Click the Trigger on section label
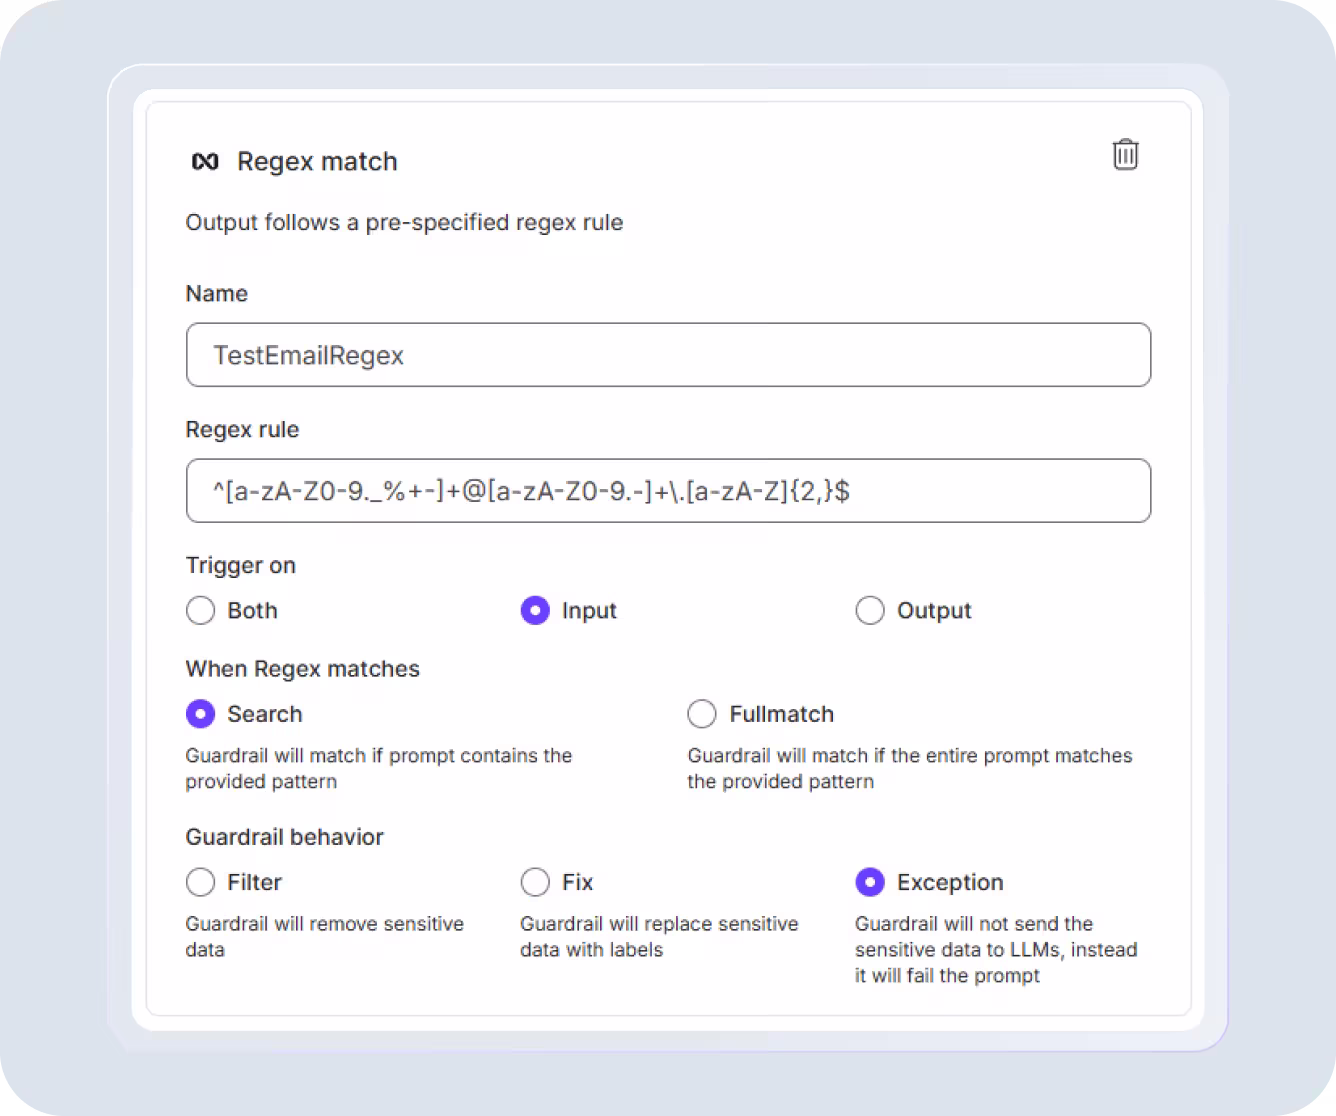This screenshot has height=1116, width=1336. (x=240, y=565)
